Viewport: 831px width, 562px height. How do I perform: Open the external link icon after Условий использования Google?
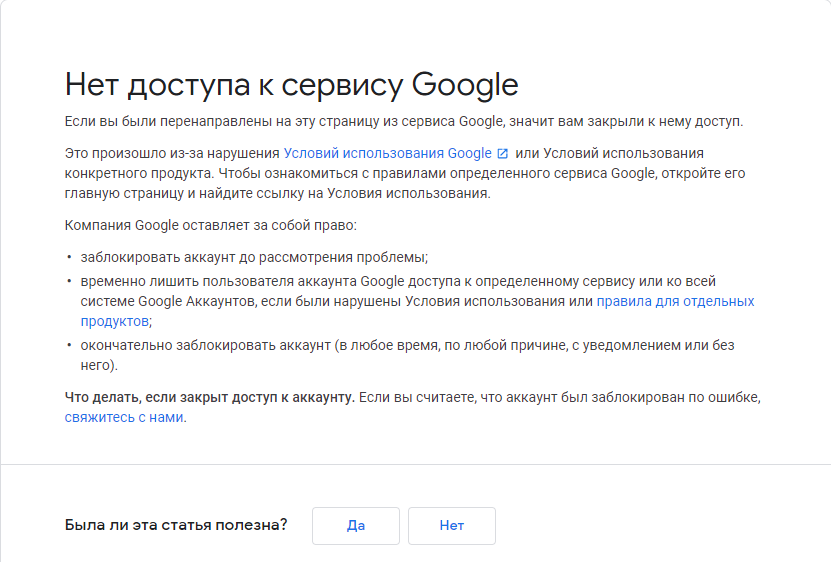502,154
